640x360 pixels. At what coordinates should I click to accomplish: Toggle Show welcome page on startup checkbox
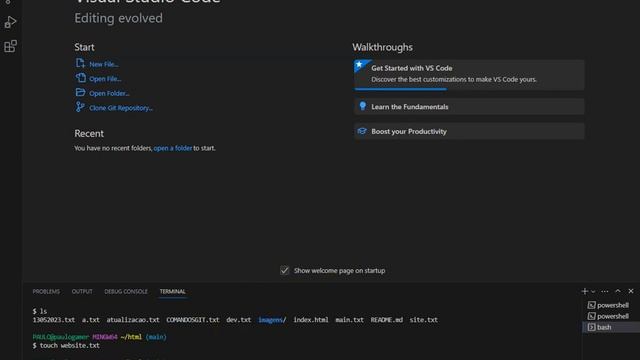[x=284, y=270]
